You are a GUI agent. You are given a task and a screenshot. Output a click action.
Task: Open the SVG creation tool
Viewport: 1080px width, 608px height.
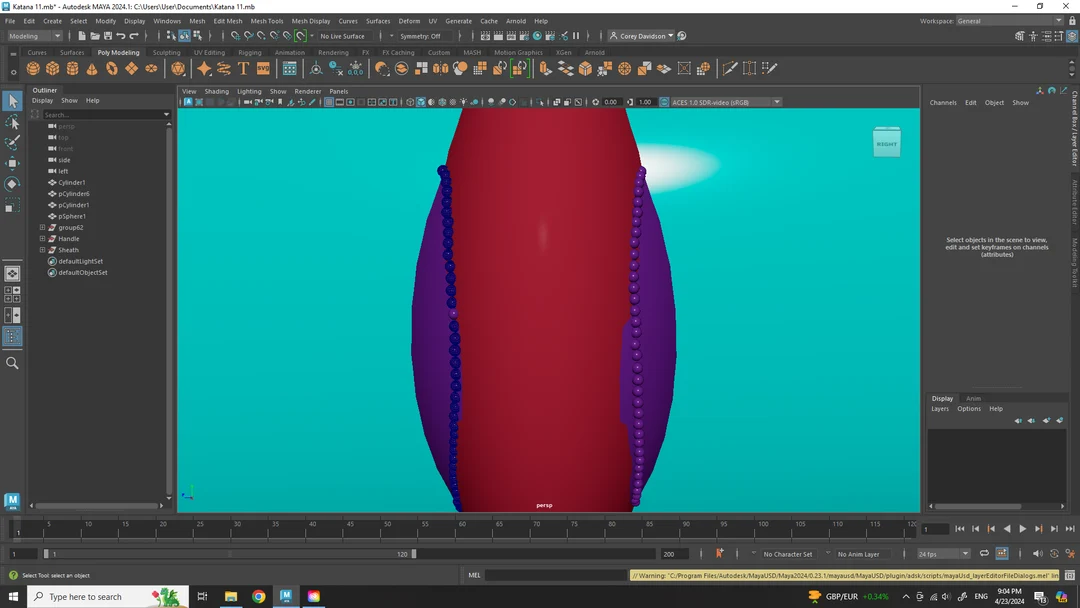[261, 67]
